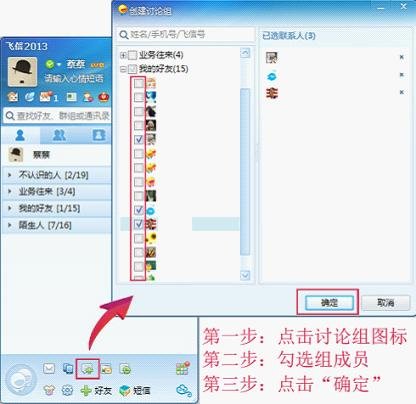Screen dimensions: 416x404
Task: Click the person with purple badge icon
Action: click(x=88, y=97)
